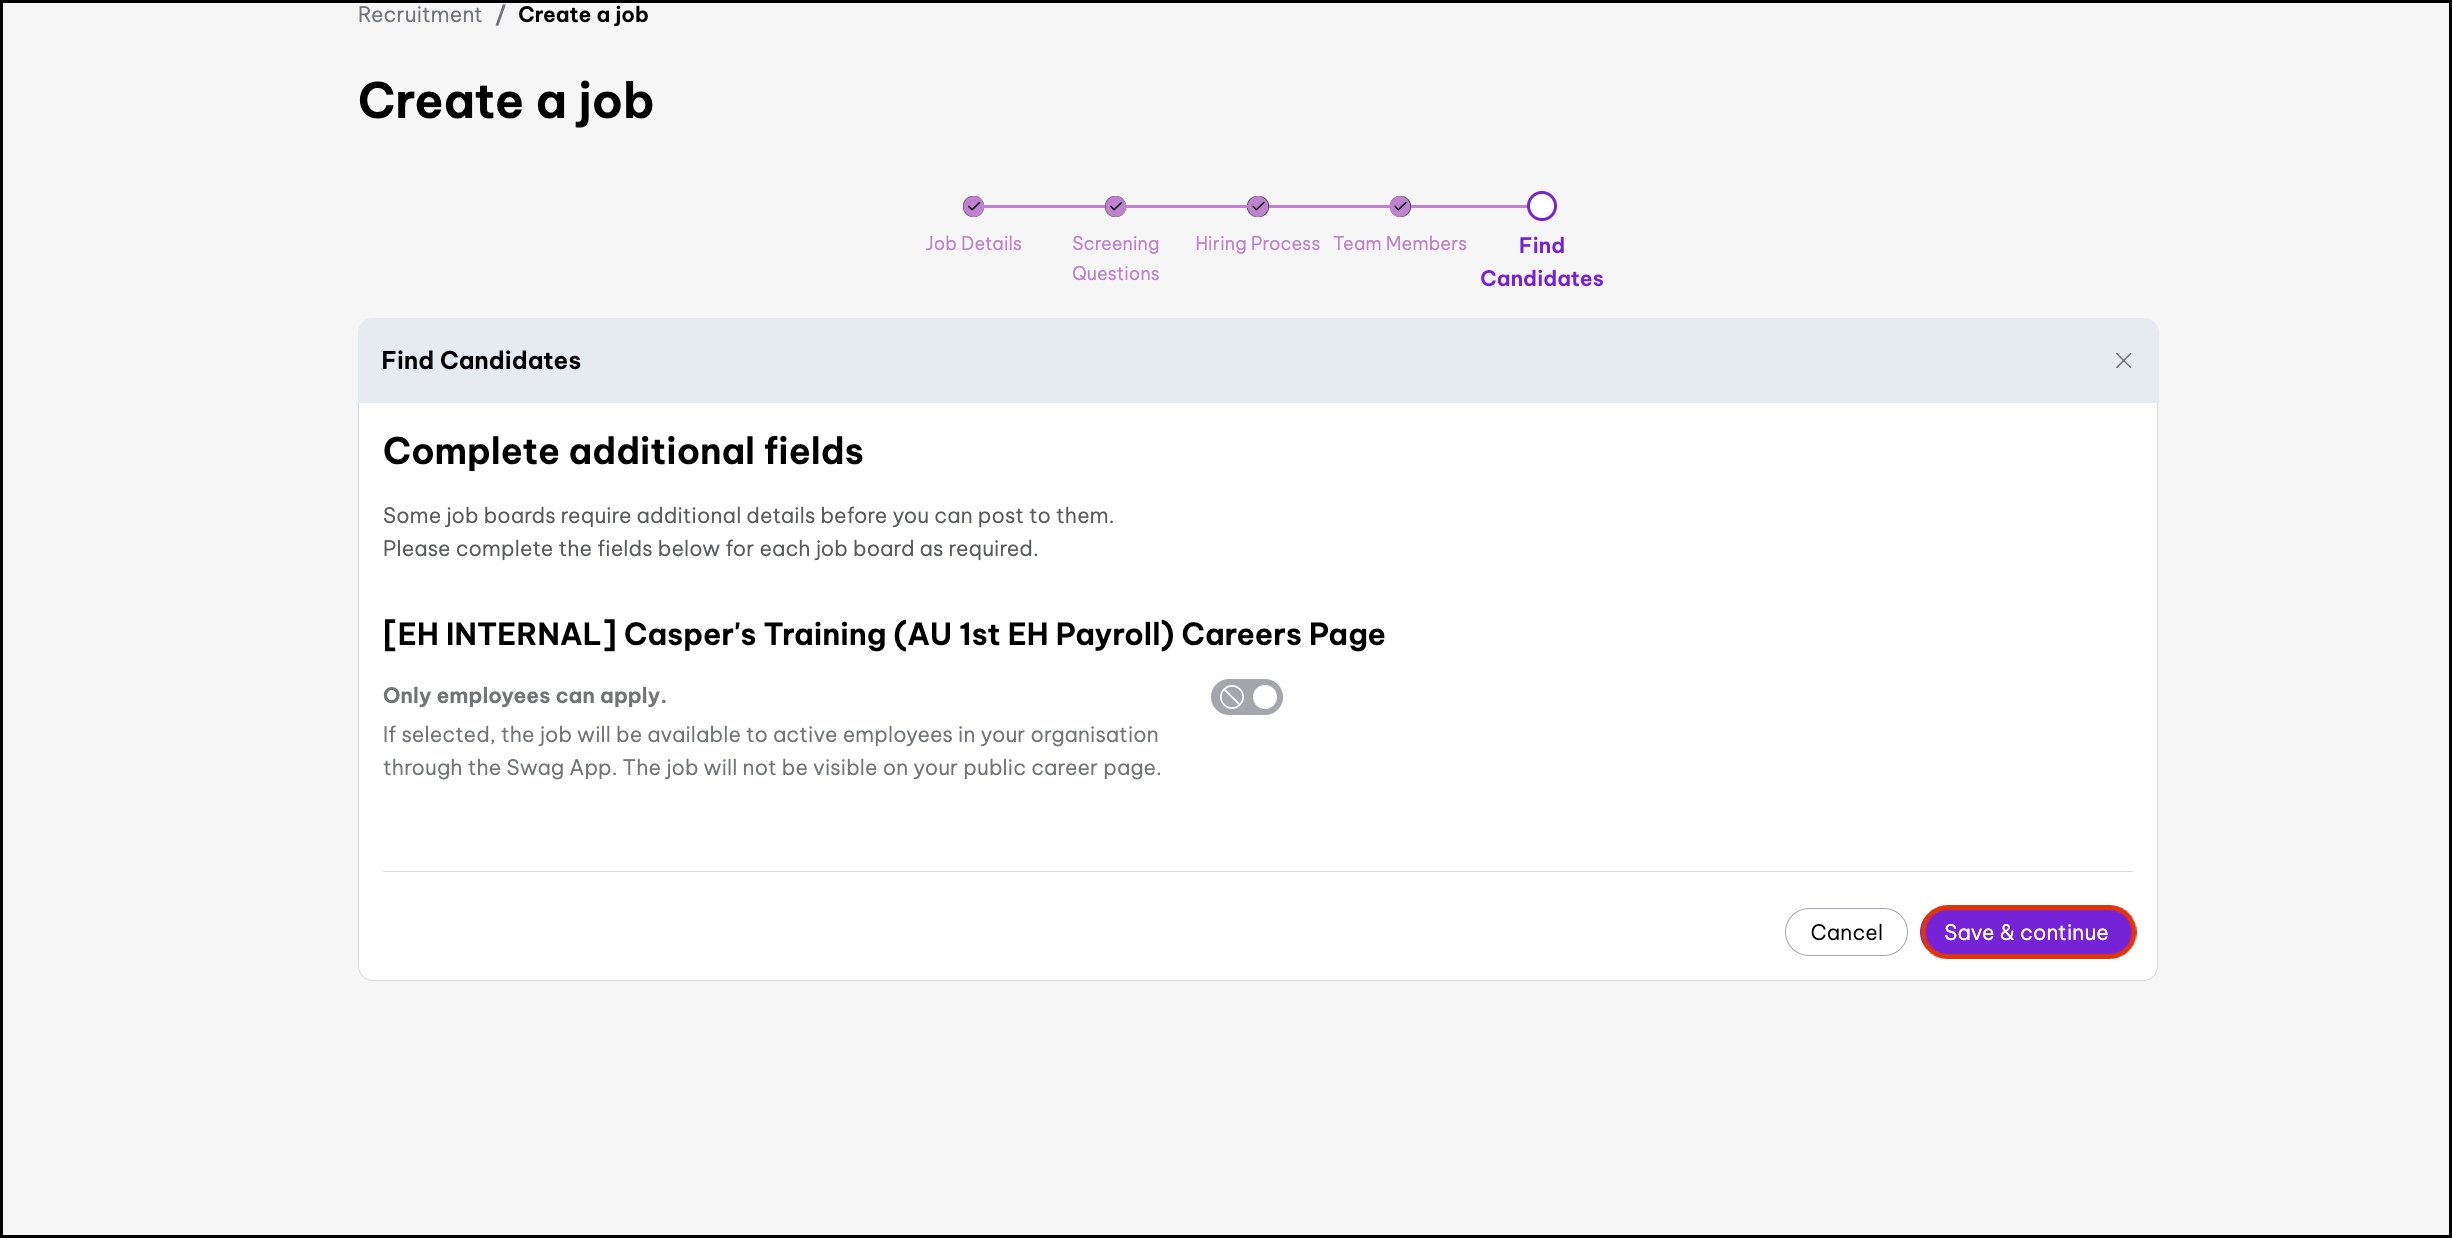
Task: Click the empty Find Candidates step circle
Action: pyautogui.click(x=1541, y=206)
